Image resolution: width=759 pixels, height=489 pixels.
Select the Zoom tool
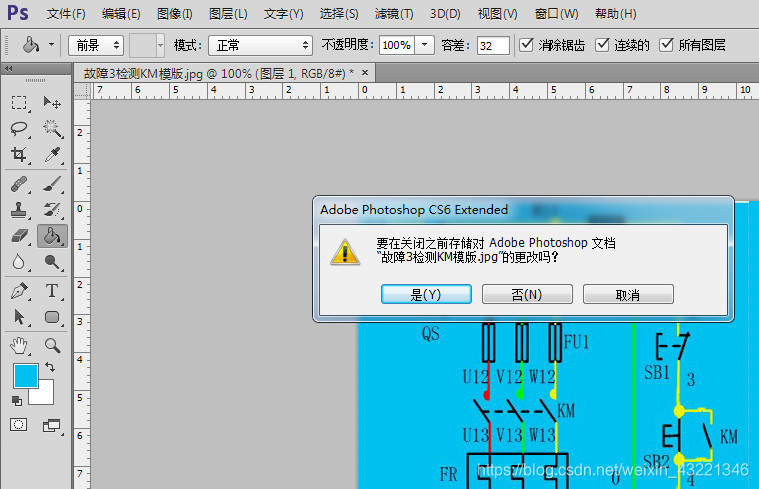point(52,346)
